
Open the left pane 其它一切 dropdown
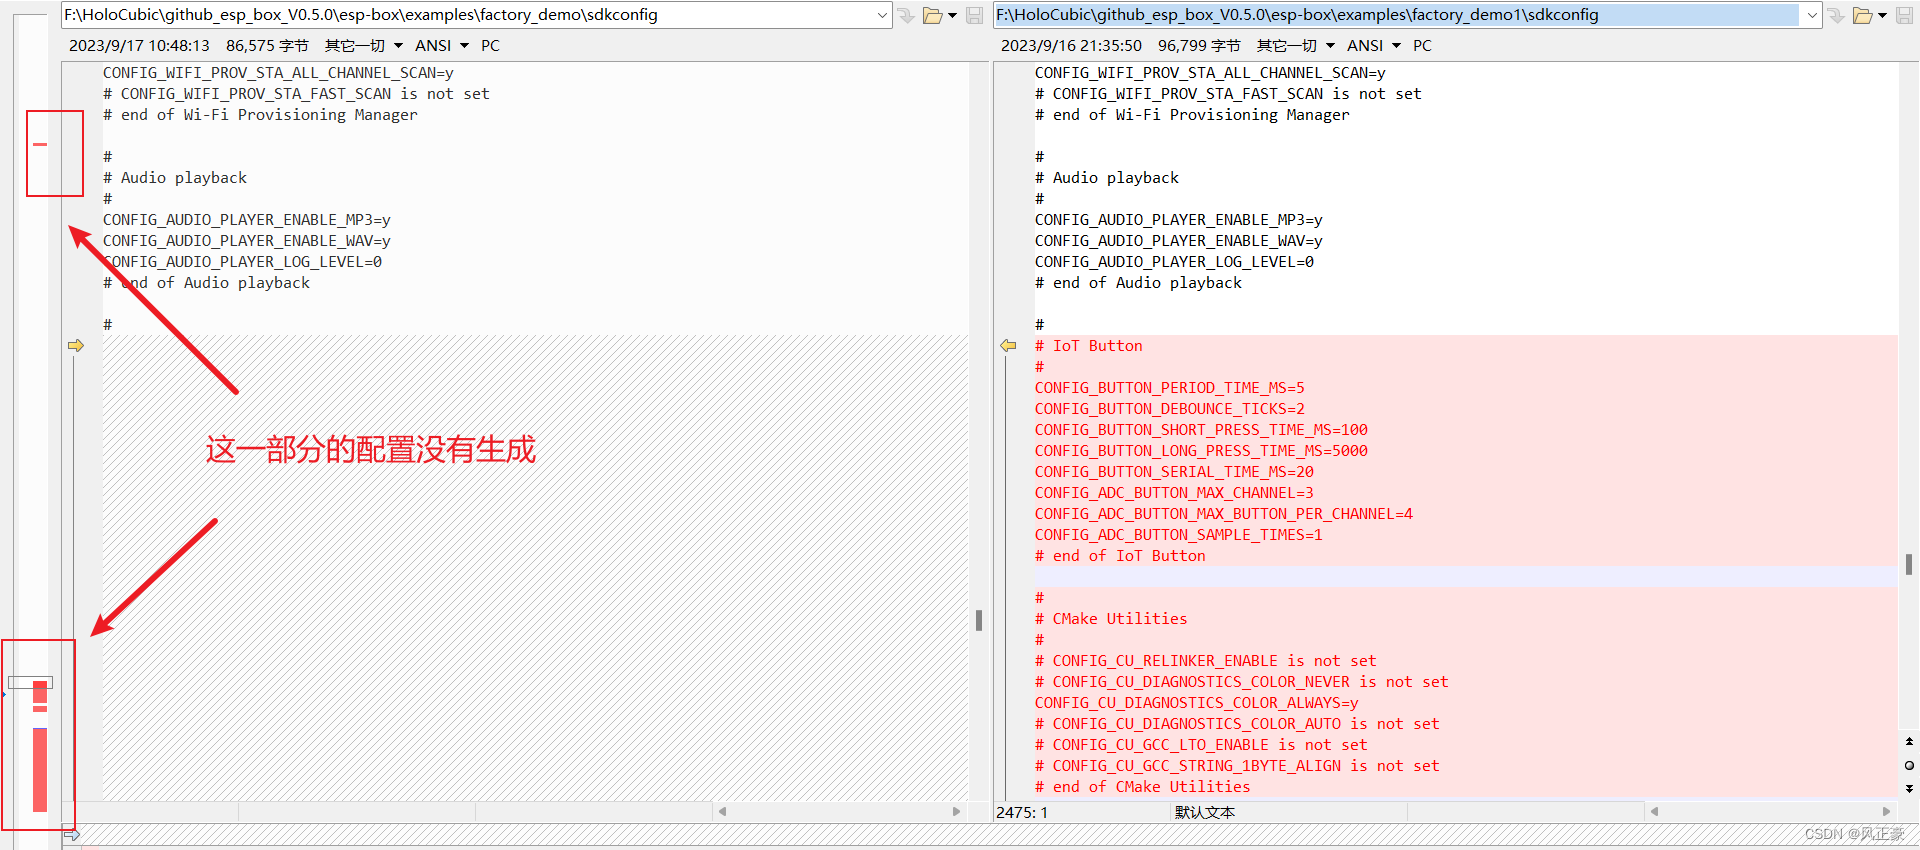click(364, 46)
